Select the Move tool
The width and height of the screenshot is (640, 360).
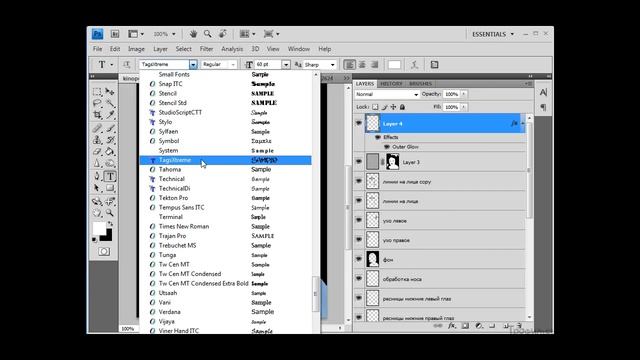click(110, 92)
